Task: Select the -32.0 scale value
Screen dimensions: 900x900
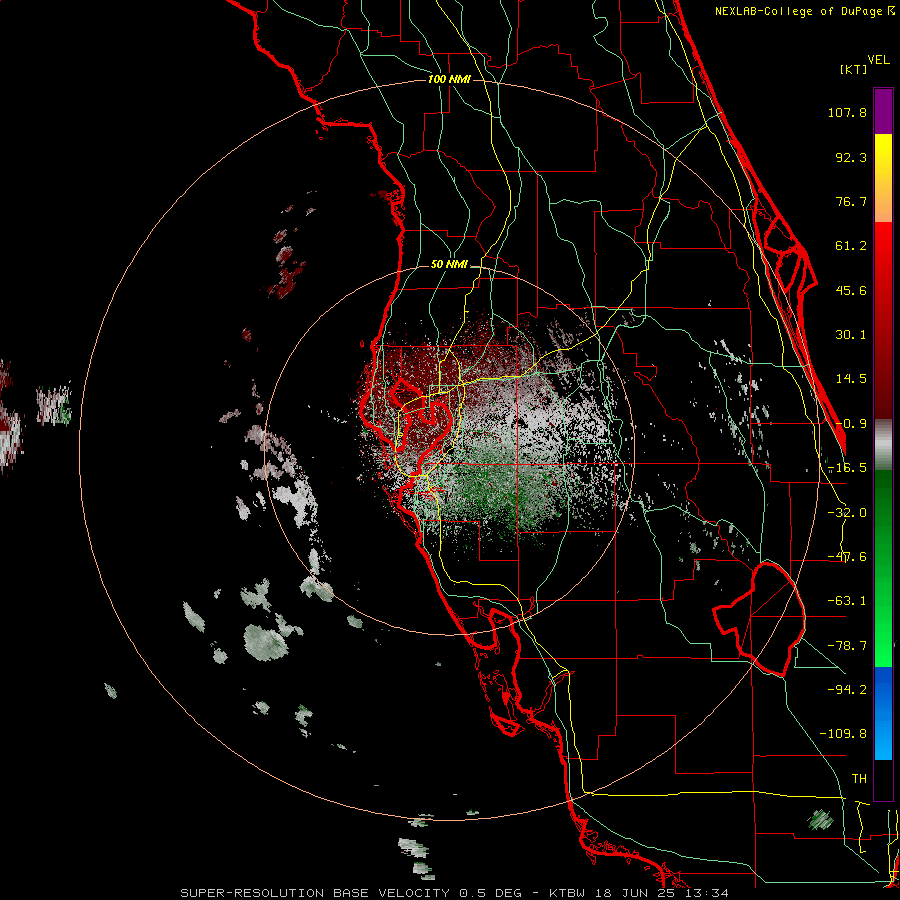Action: click(x=847, y=513)
